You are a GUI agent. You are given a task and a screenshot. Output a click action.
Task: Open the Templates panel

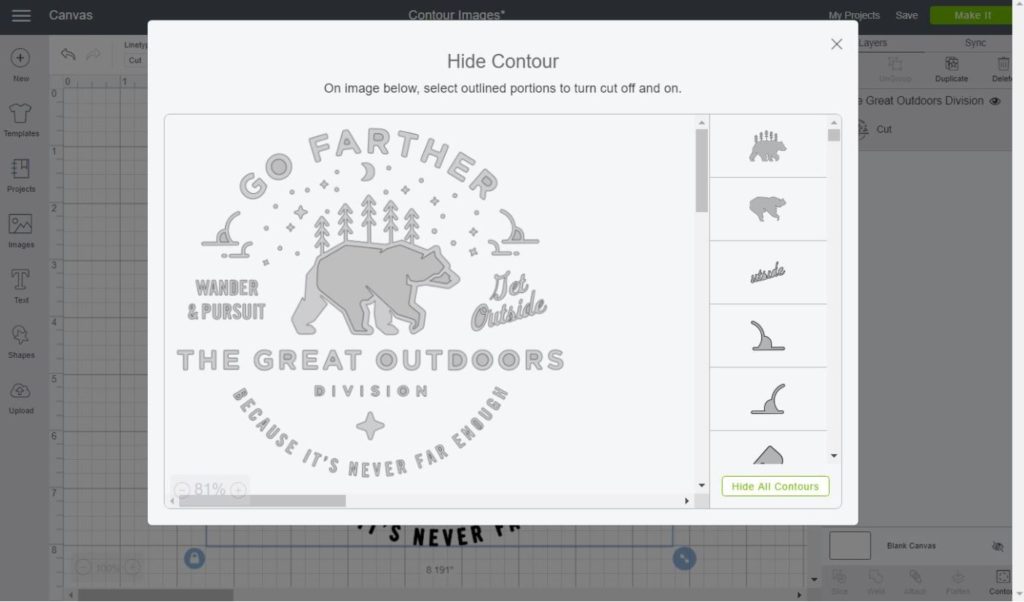point(21,120)
